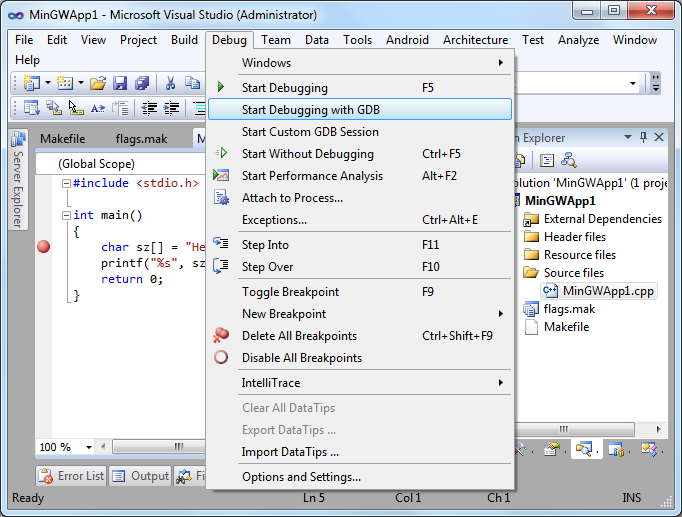Save the file with the floppy icon
The image size is (682, 517).
coord(120,83)
